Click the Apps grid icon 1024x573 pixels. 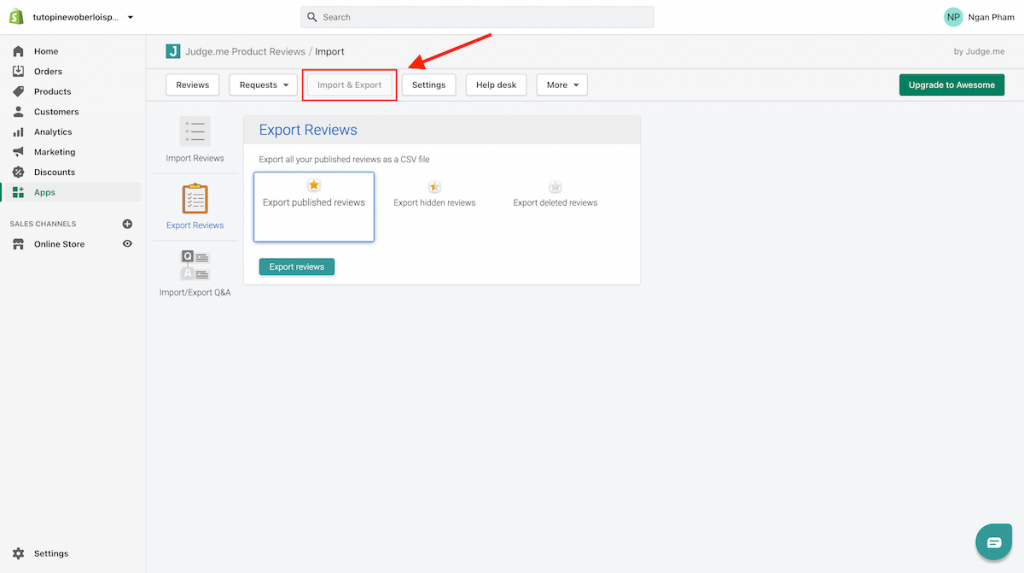point(18,192)
